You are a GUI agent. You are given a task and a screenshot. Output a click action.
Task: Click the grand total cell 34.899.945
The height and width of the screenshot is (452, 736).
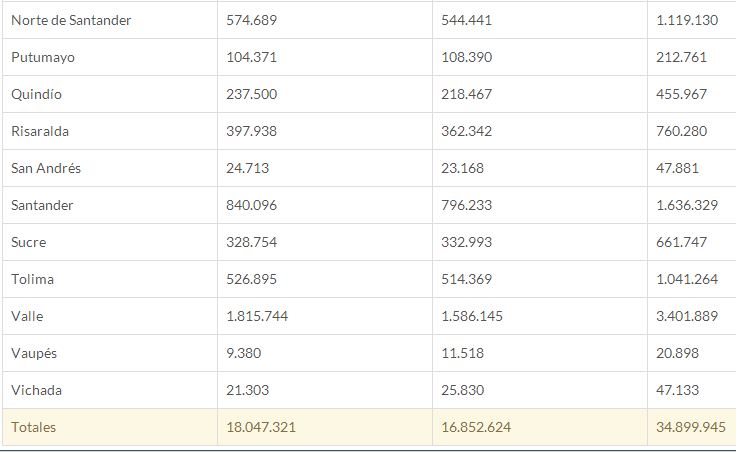[691, 427]
